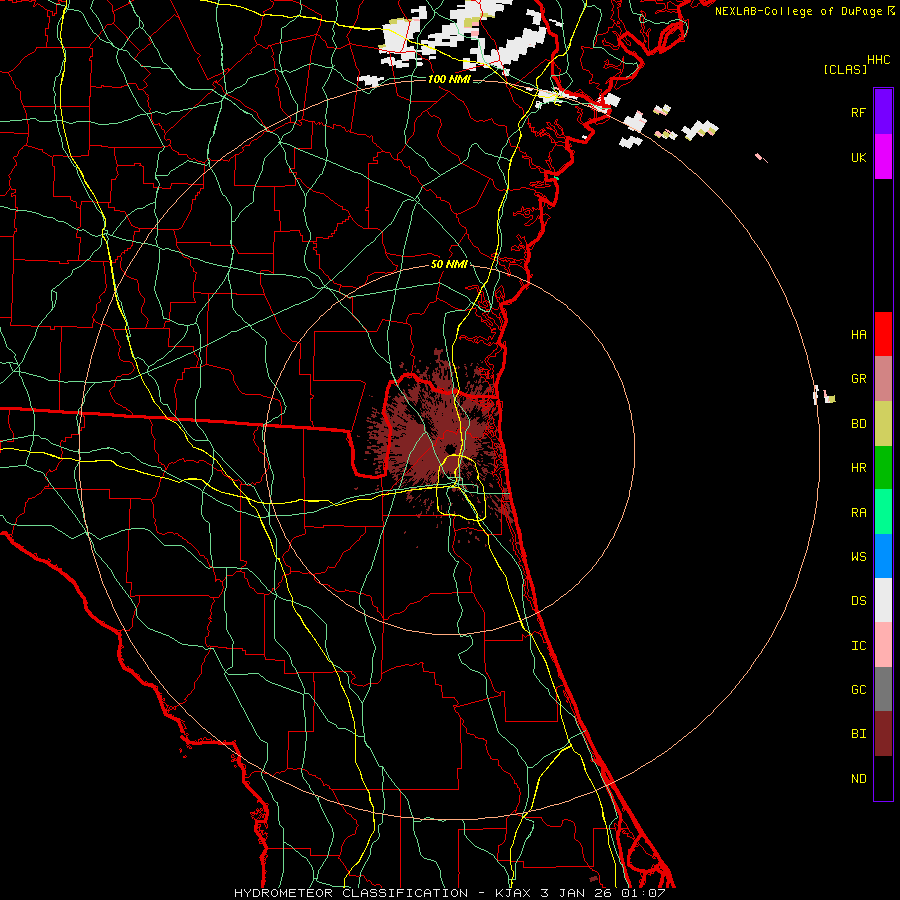Click the GC gray legend swatch
Image resolution: width=900 pixels, height=900 pixels.
click(883, 689)
